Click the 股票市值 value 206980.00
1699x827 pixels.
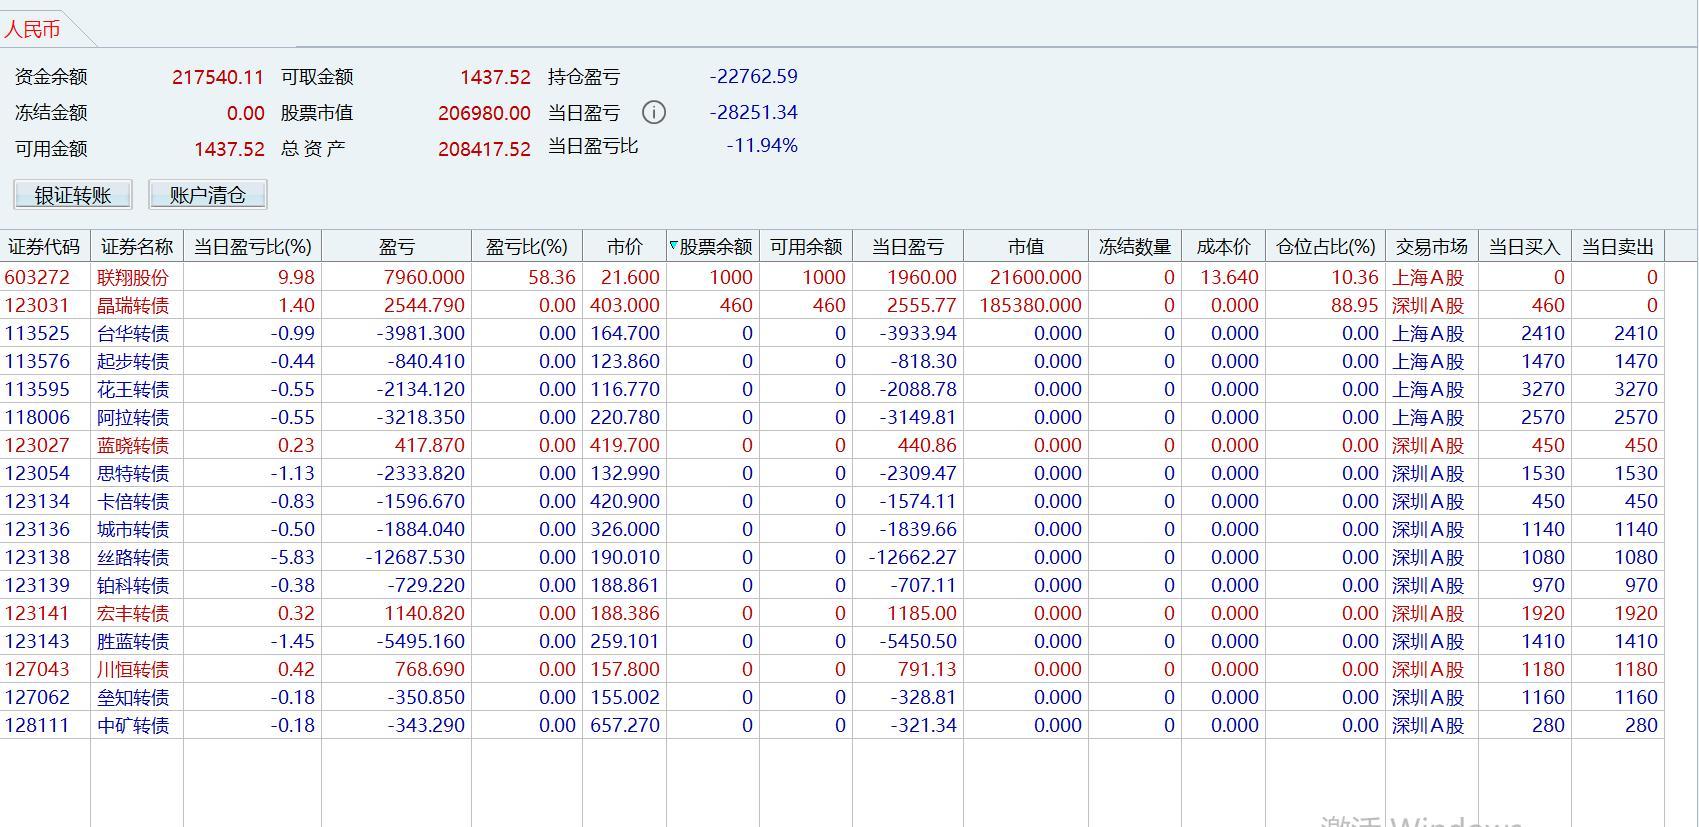(484, 113)
